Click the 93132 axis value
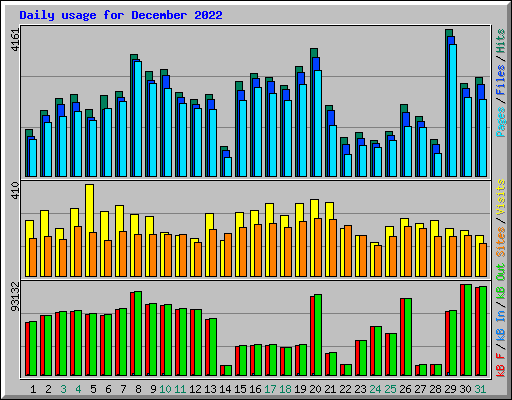 point(15,297)
